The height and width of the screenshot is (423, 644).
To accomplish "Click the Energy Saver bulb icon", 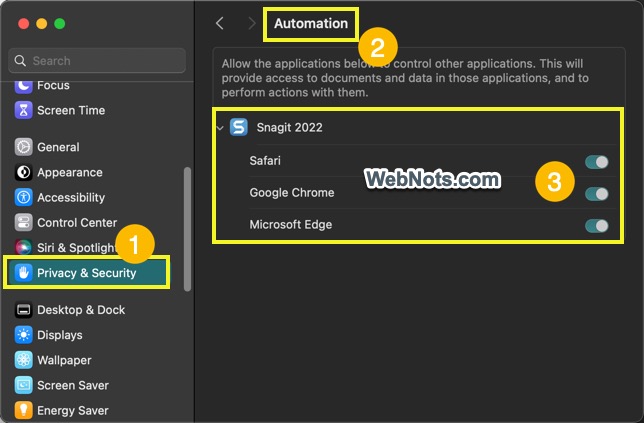I will pos(23,410).
